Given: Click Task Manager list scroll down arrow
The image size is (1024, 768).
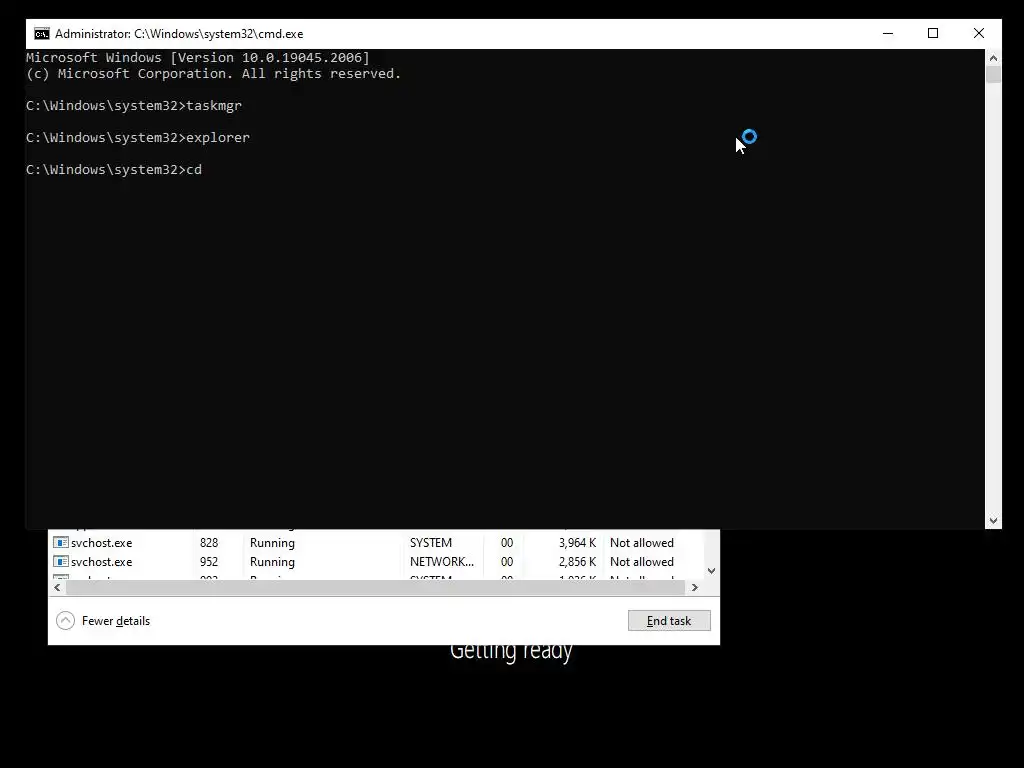Looking at the screenshot, I should [x=711, y=571].
